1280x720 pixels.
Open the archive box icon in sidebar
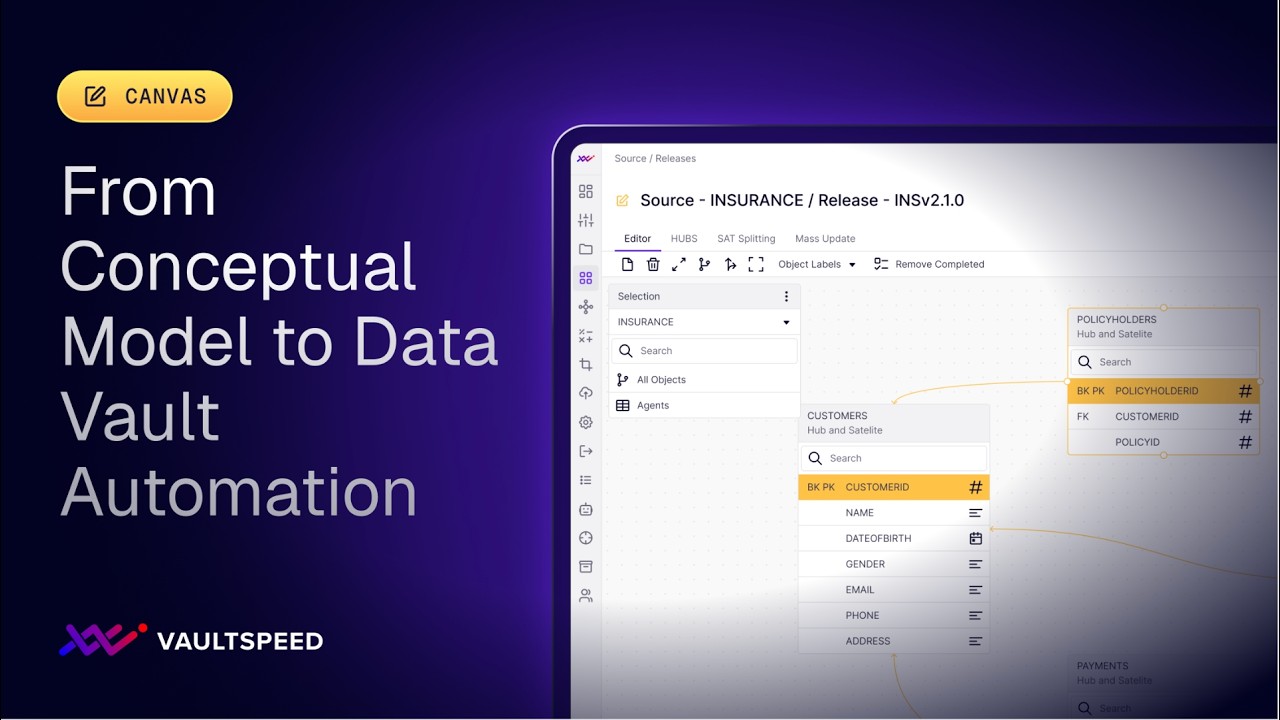click(x=586, y=566)
